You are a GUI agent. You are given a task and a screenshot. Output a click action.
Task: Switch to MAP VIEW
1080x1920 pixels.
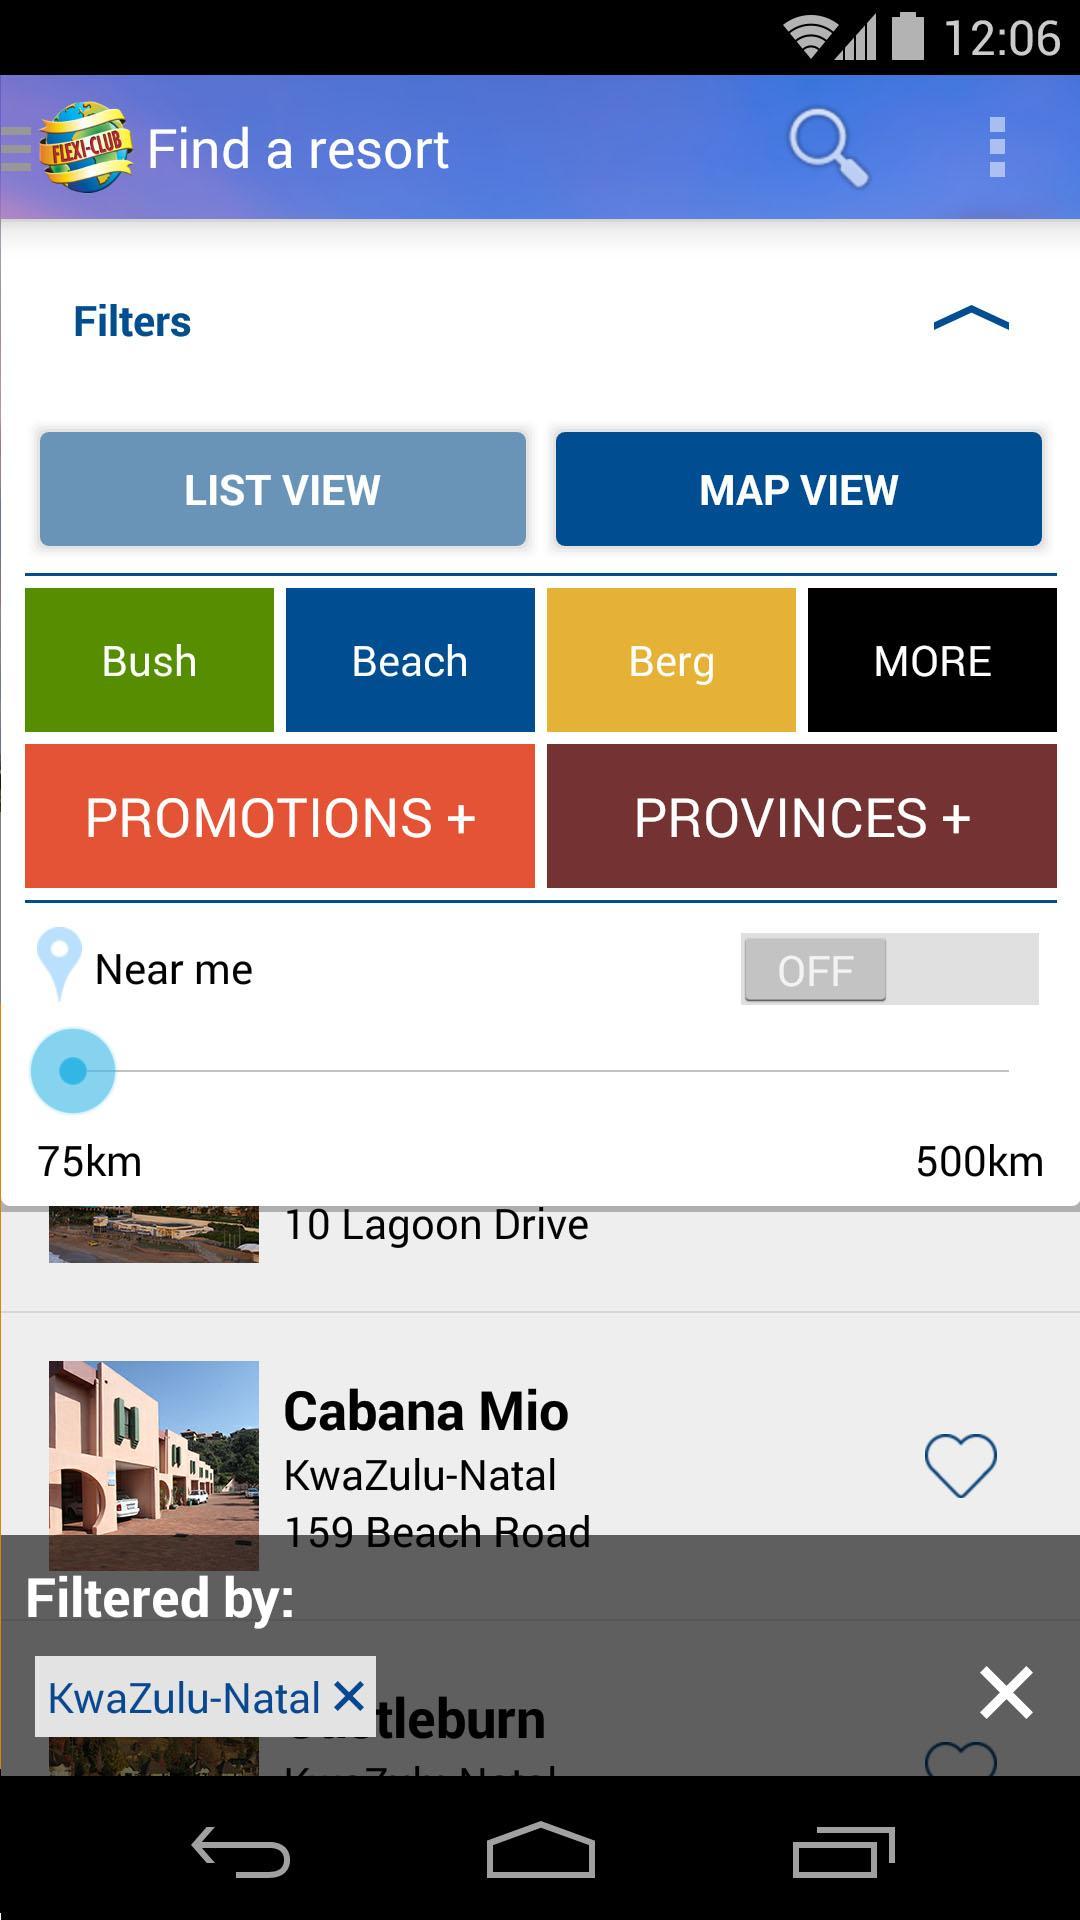798,489
